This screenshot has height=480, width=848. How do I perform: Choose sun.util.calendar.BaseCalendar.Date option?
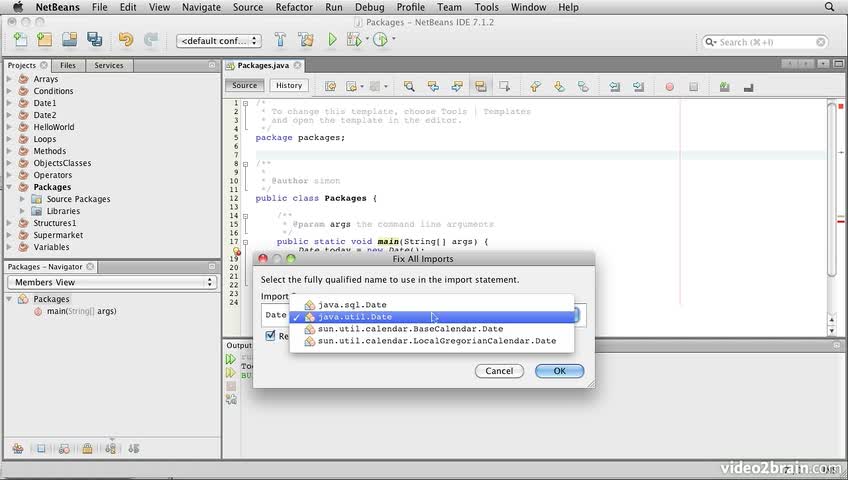(432, 329)
